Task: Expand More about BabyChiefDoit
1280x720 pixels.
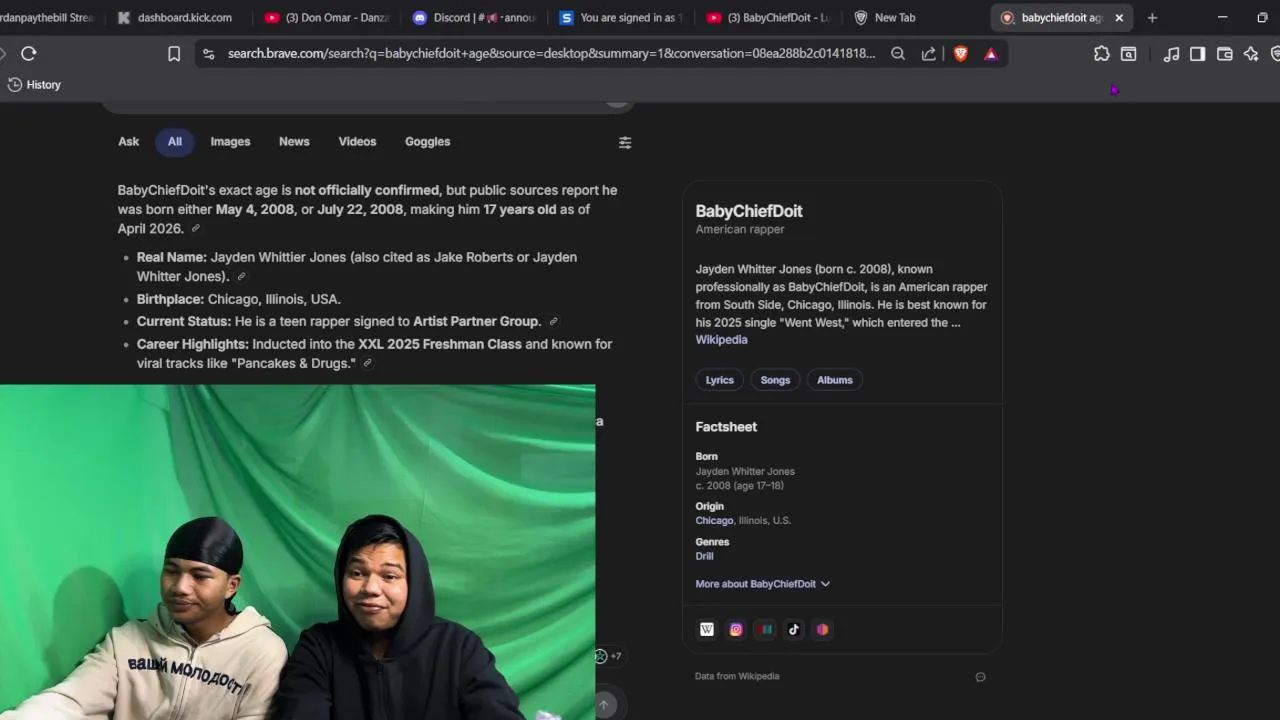Action: coord(763,584)
